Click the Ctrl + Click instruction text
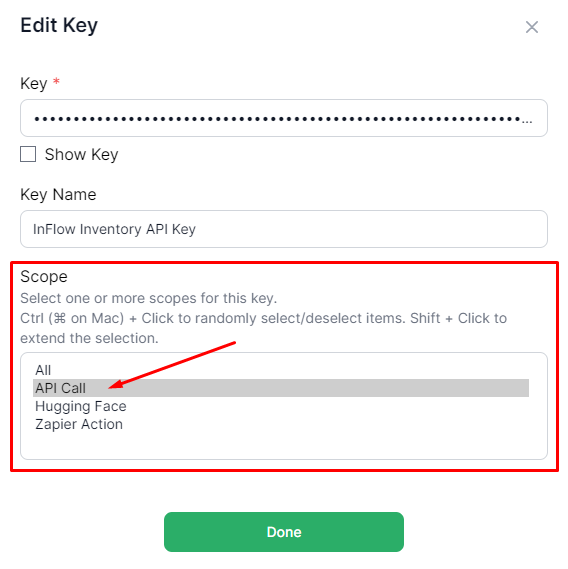Image resolution: width=568 pixels, height=569 pixels. (263, 328)
